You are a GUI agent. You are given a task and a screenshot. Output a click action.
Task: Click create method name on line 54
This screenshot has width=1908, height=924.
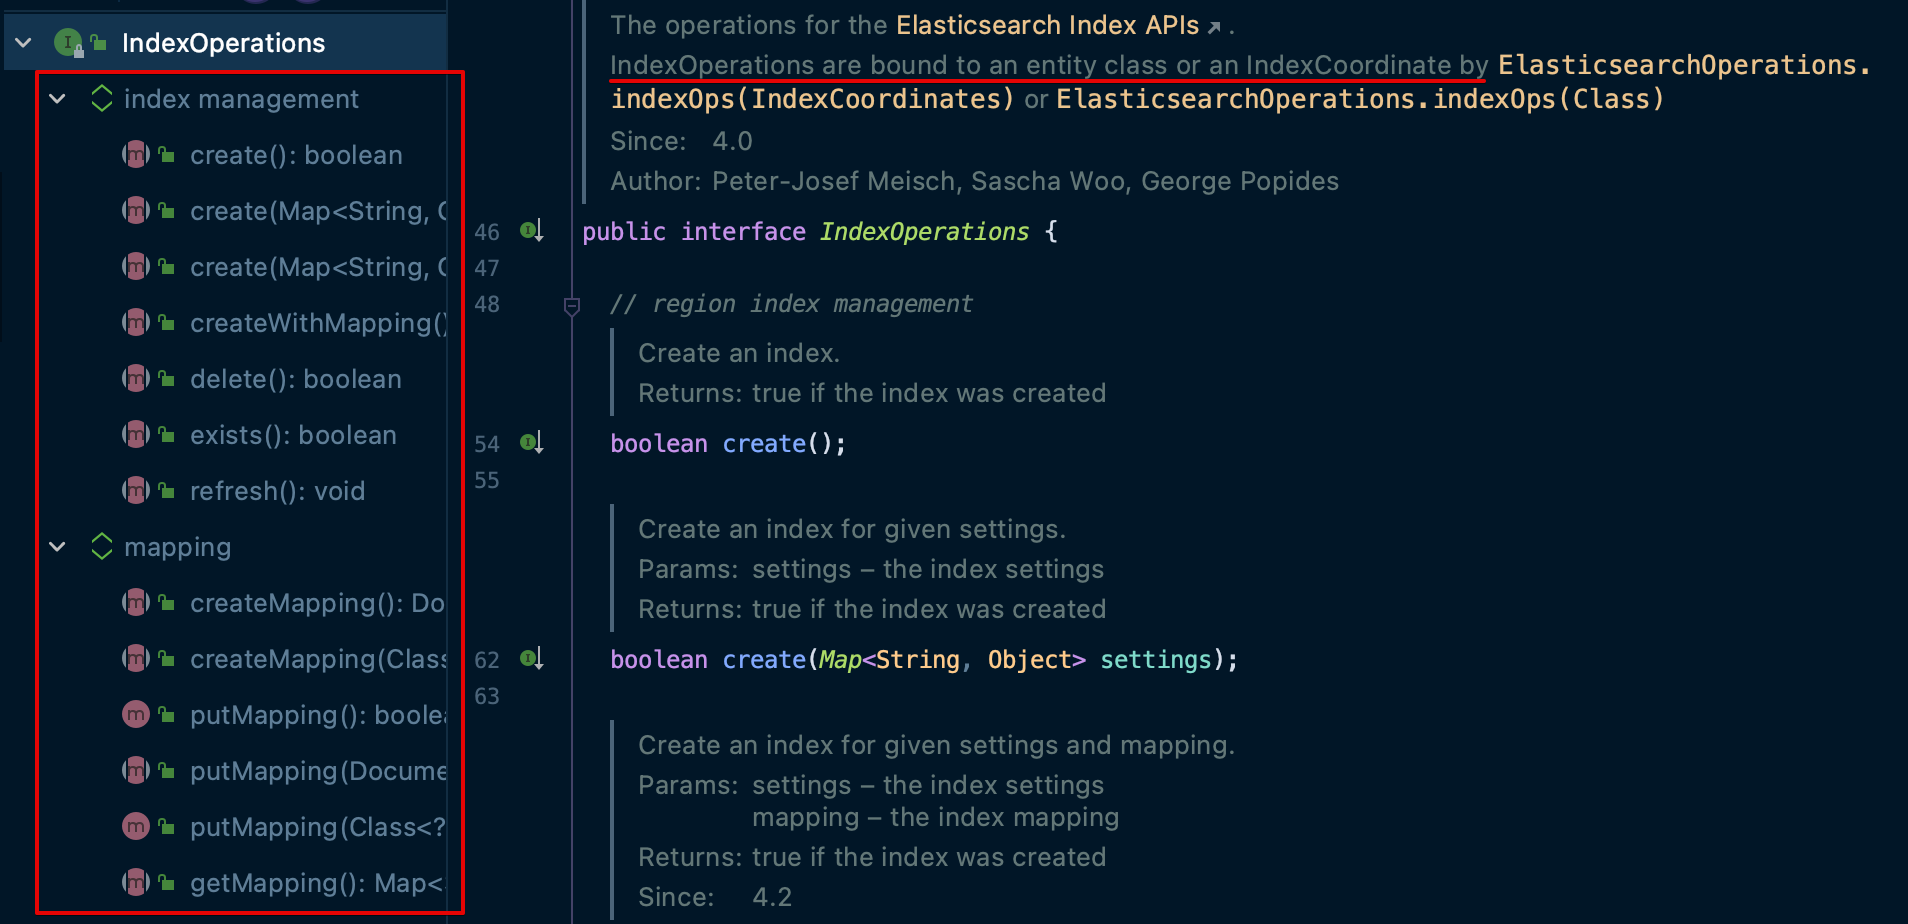pos(764,443)
